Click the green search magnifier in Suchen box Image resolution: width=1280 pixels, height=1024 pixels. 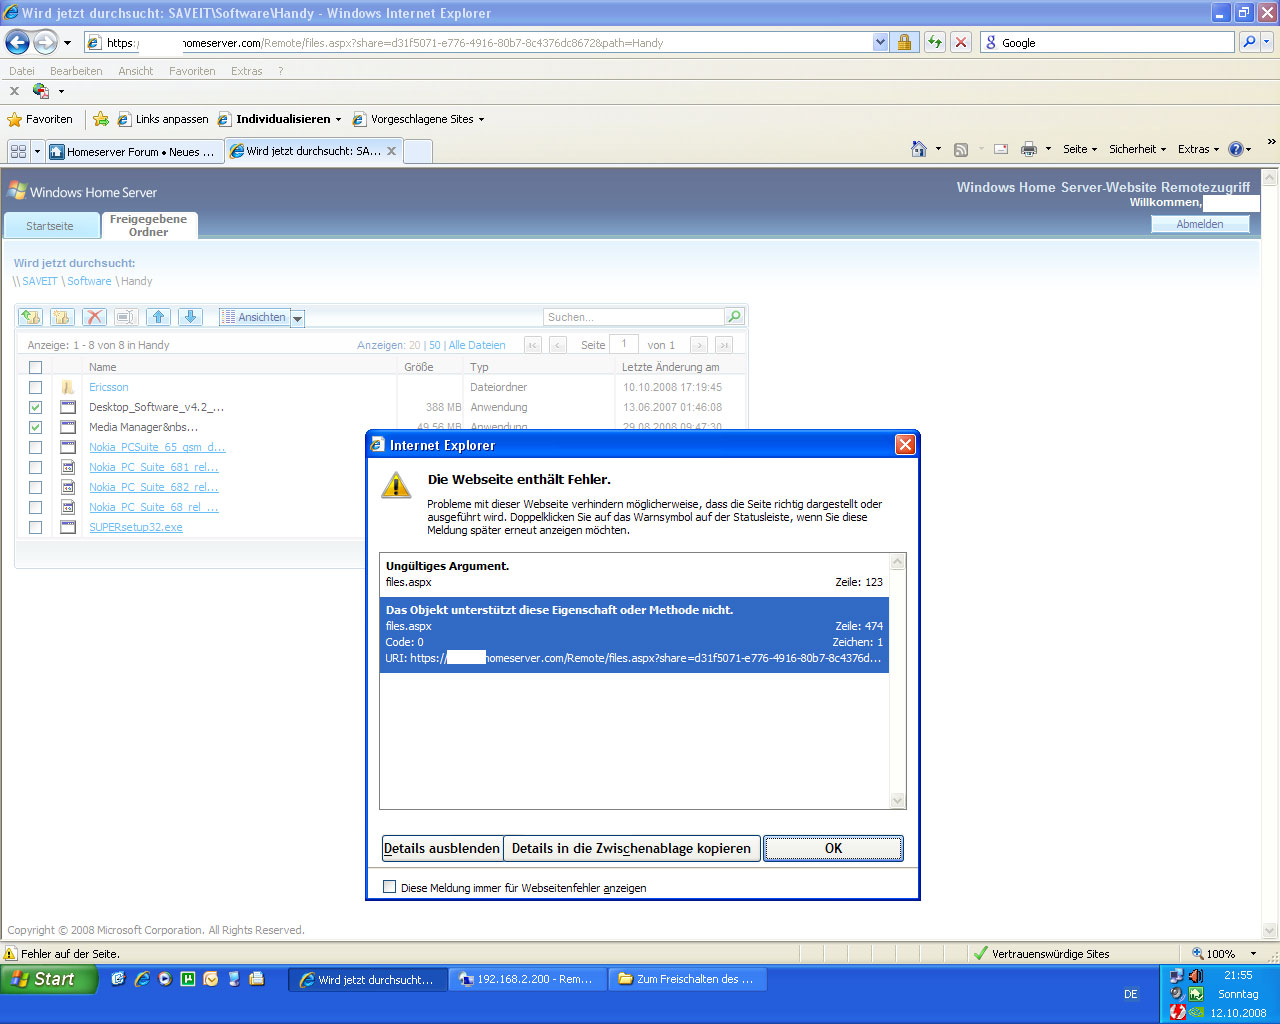(x=734, y=316)
